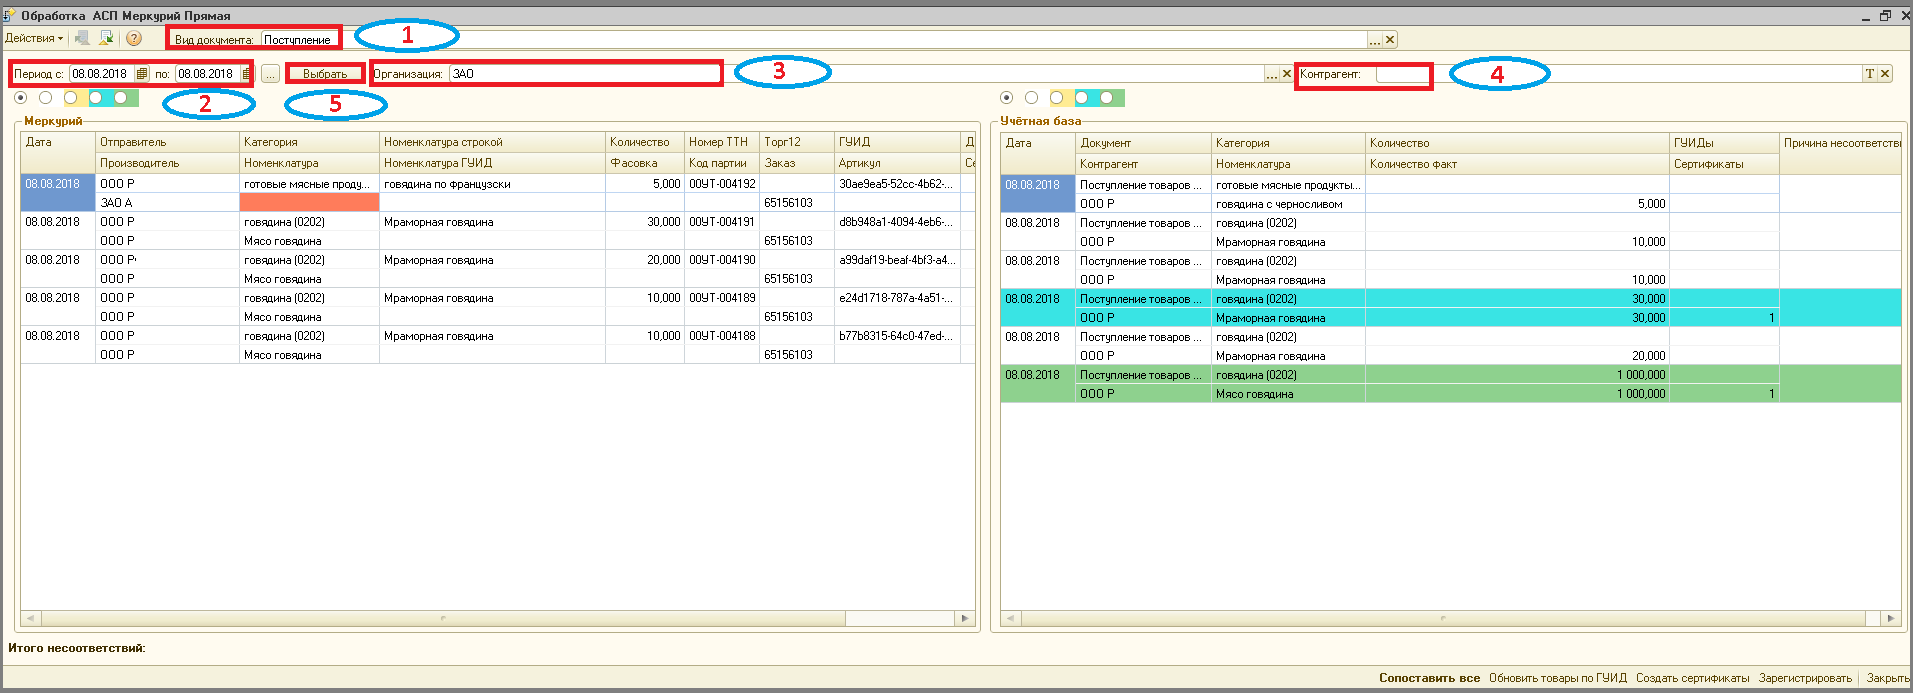Click the Выбрать button
Viewport: 1913px width, 693px height.
pyautogui.click(x=325, y=74)
